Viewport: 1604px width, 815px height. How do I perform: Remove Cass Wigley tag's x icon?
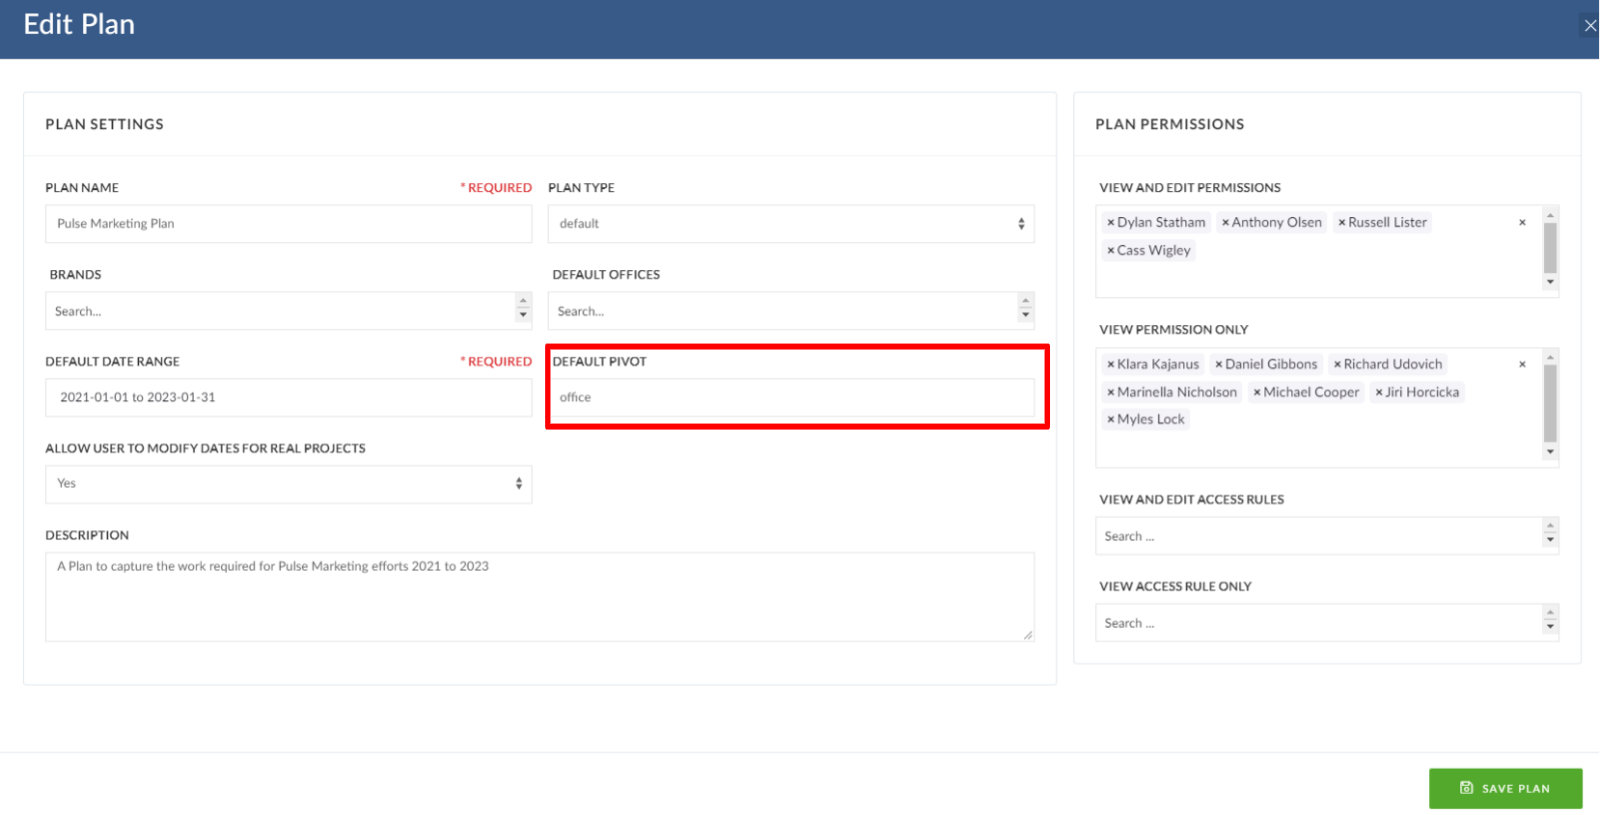1110,251
